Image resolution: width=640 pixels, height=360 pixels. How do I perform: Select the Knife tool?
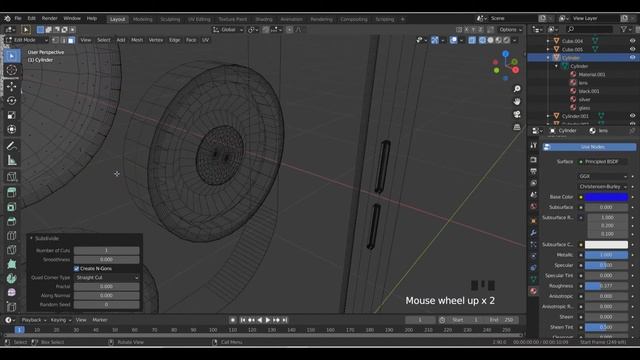11,249
